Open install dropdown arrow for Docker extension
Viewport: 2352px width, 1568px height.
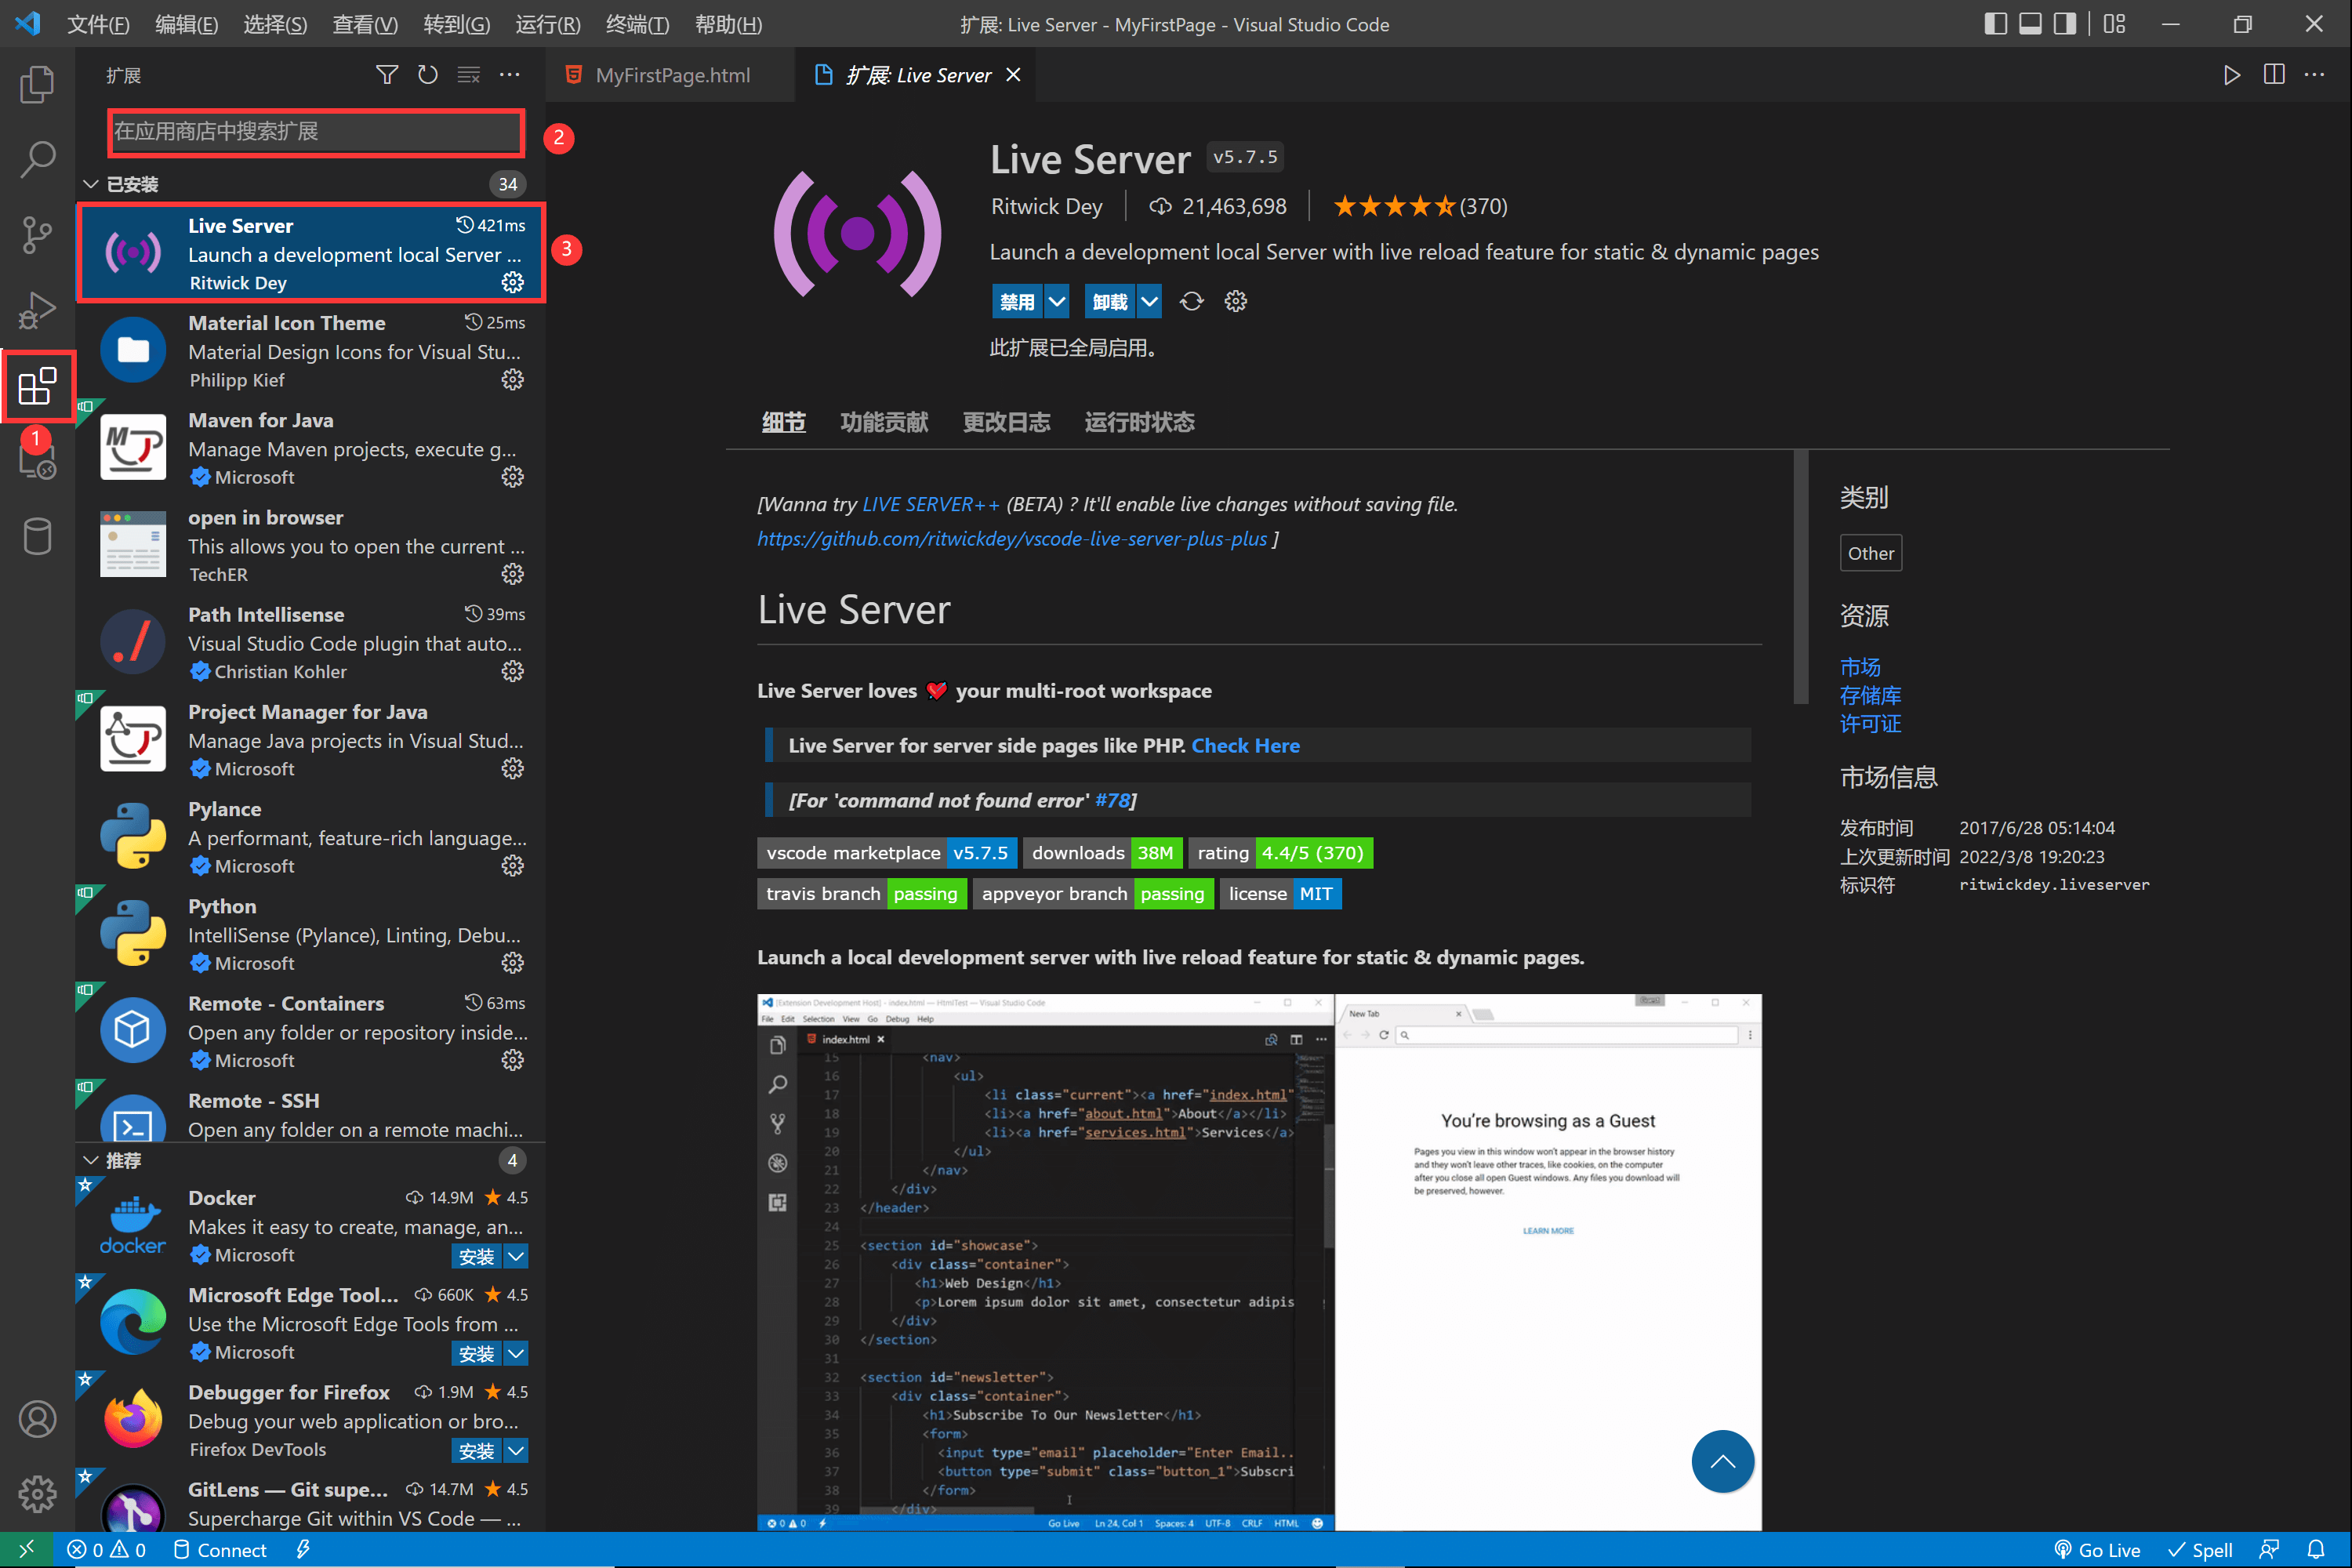[x=516, y=1256]
